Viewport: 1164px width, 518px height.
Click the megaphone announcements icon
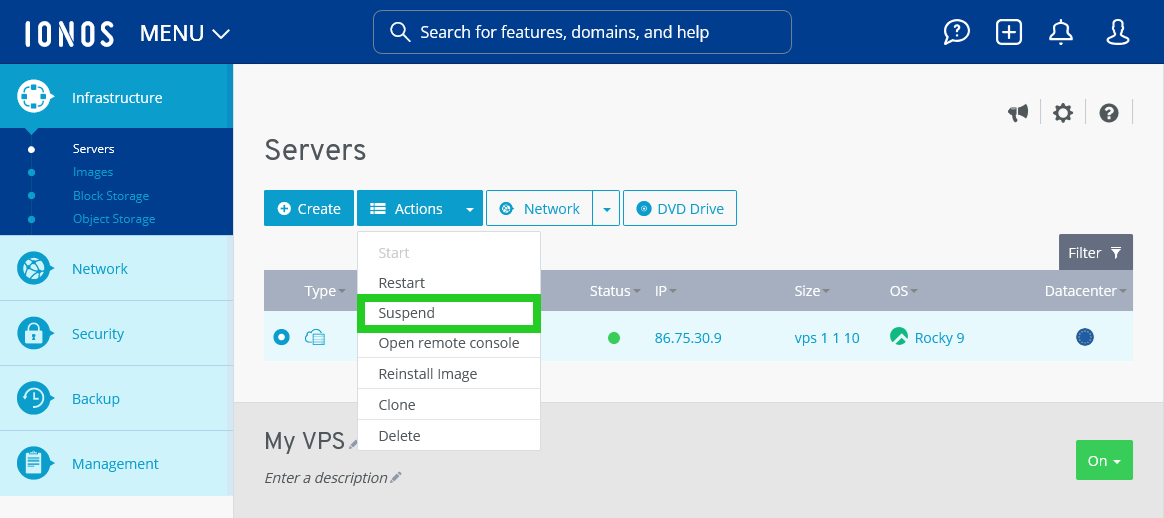[1018, 113]
